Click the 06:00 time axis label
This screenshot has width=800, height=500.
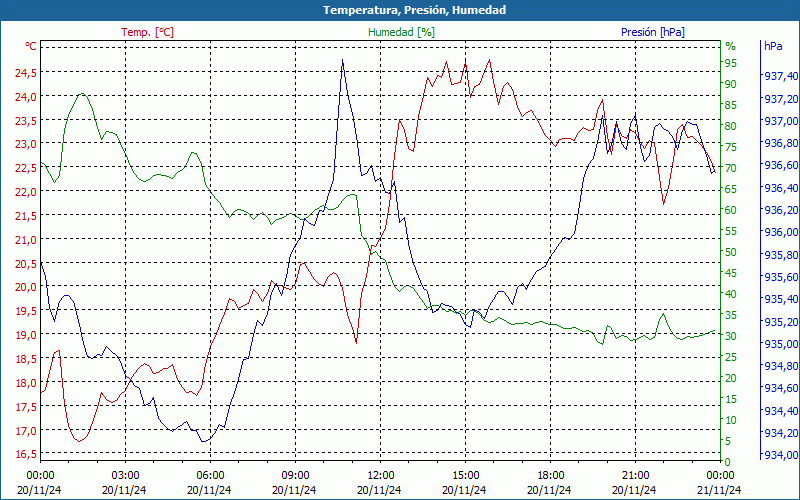(210, 474)
